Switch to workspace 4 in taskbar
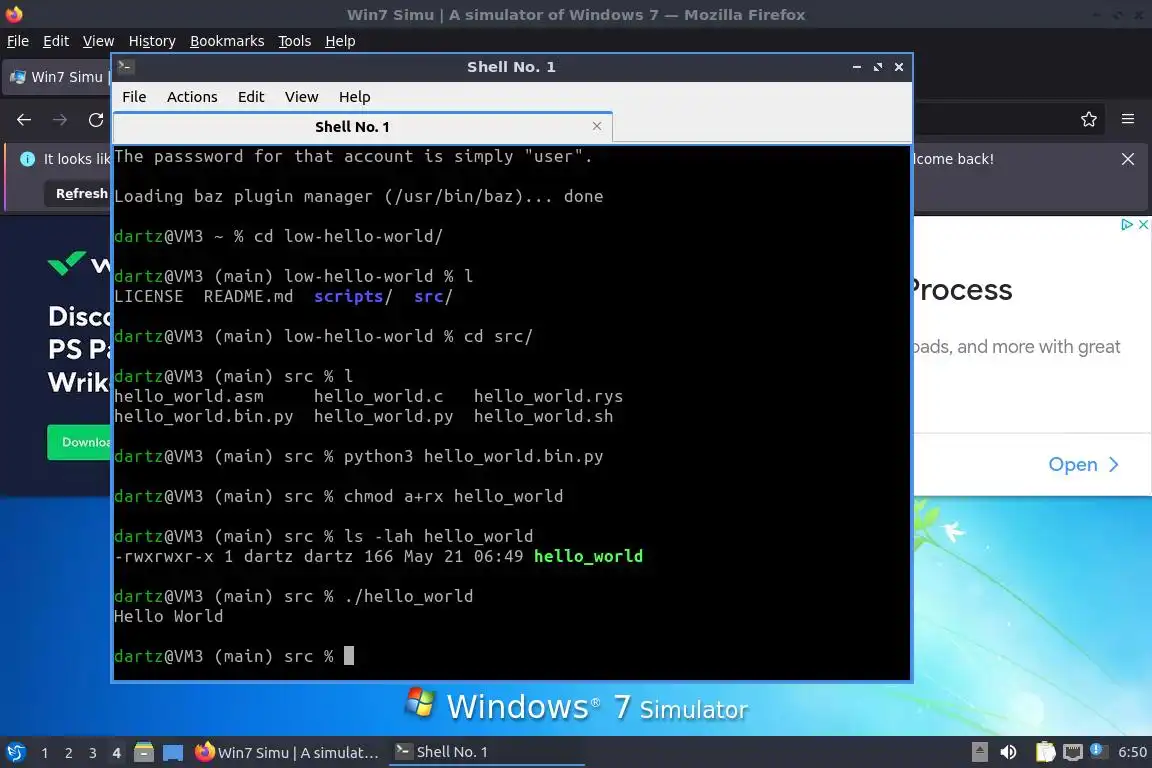Image resolution: width=1152 pixels, height=768 pixels. (x=117, y=753)
